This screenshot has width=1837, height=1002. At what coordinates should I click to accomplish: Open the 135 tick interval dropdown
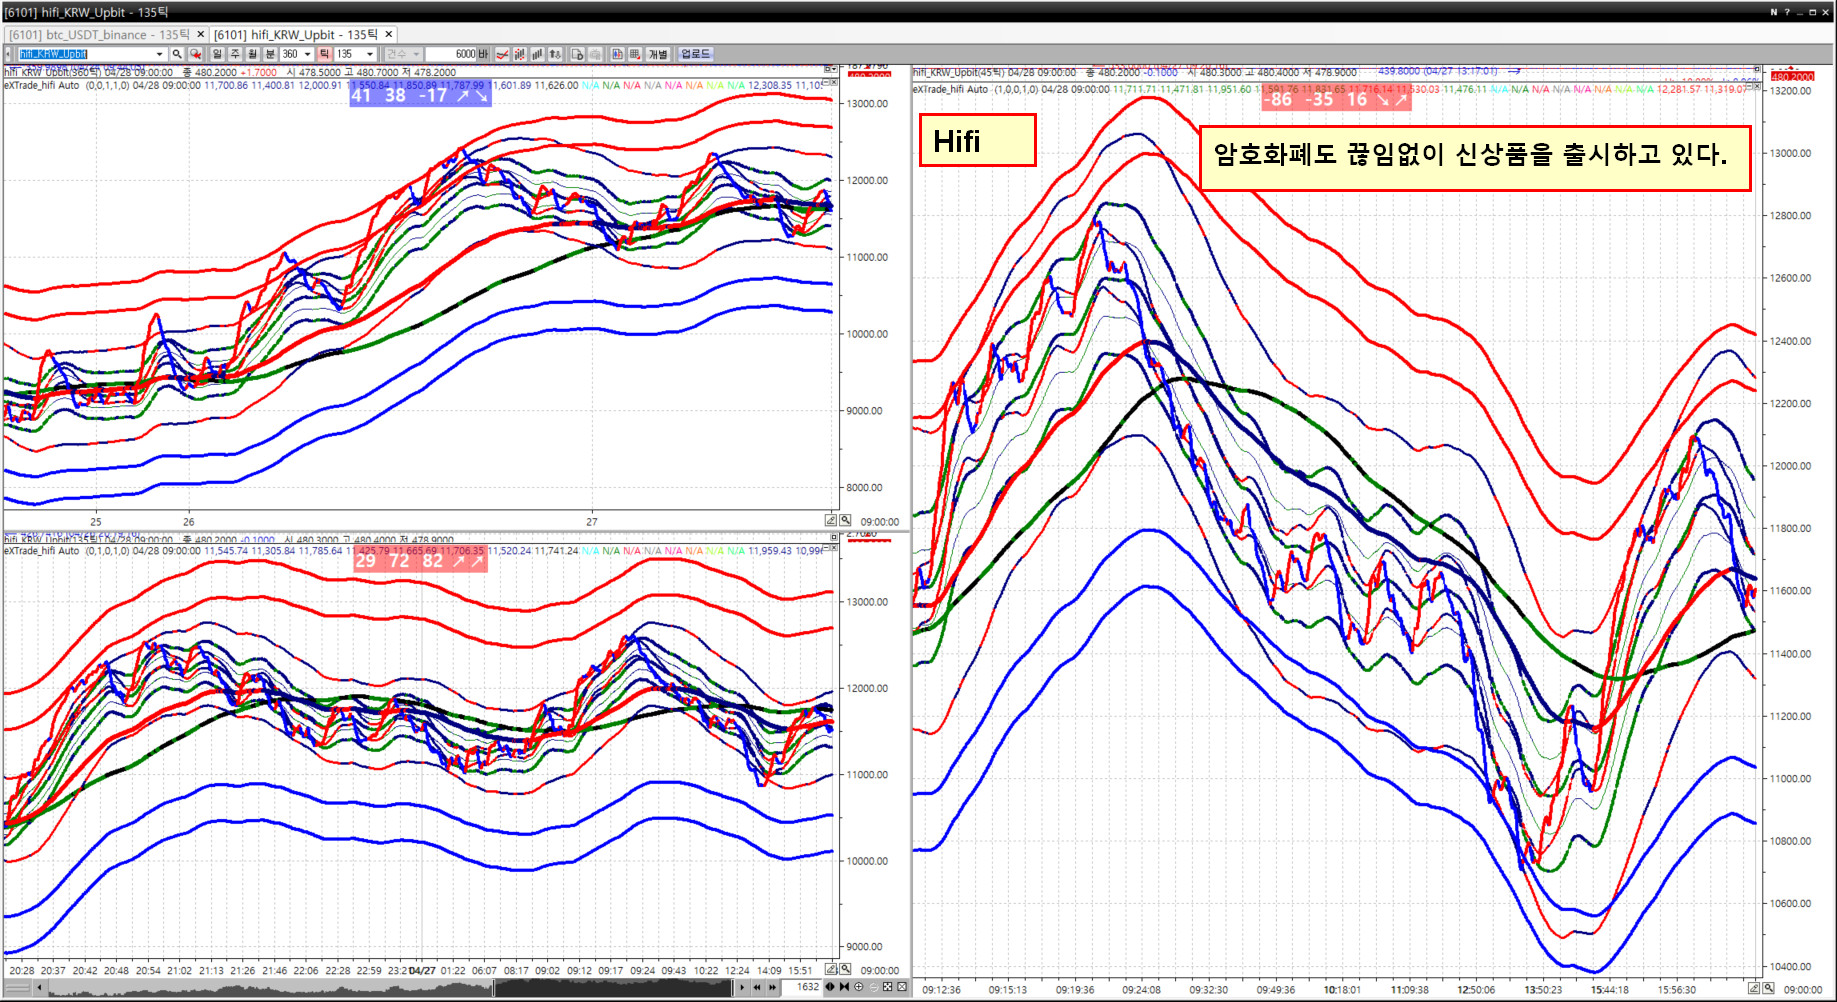click(x=370, y=54)
